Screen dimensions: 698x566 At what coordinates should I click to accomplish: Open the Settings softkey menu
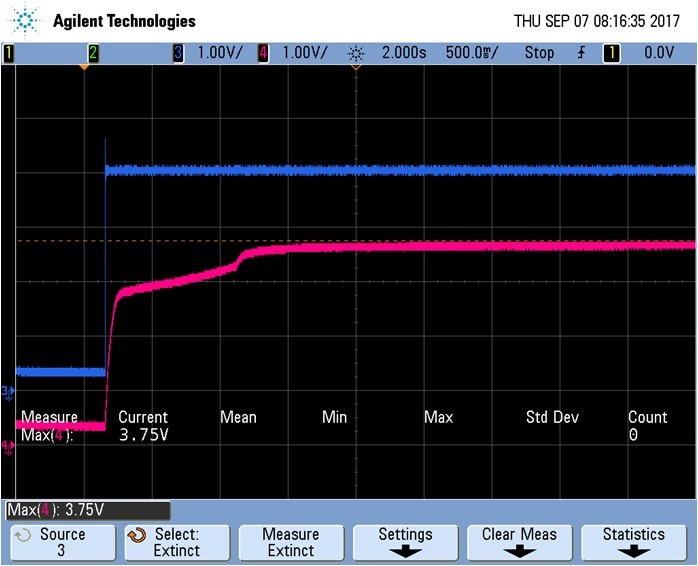tap(405, 542)
